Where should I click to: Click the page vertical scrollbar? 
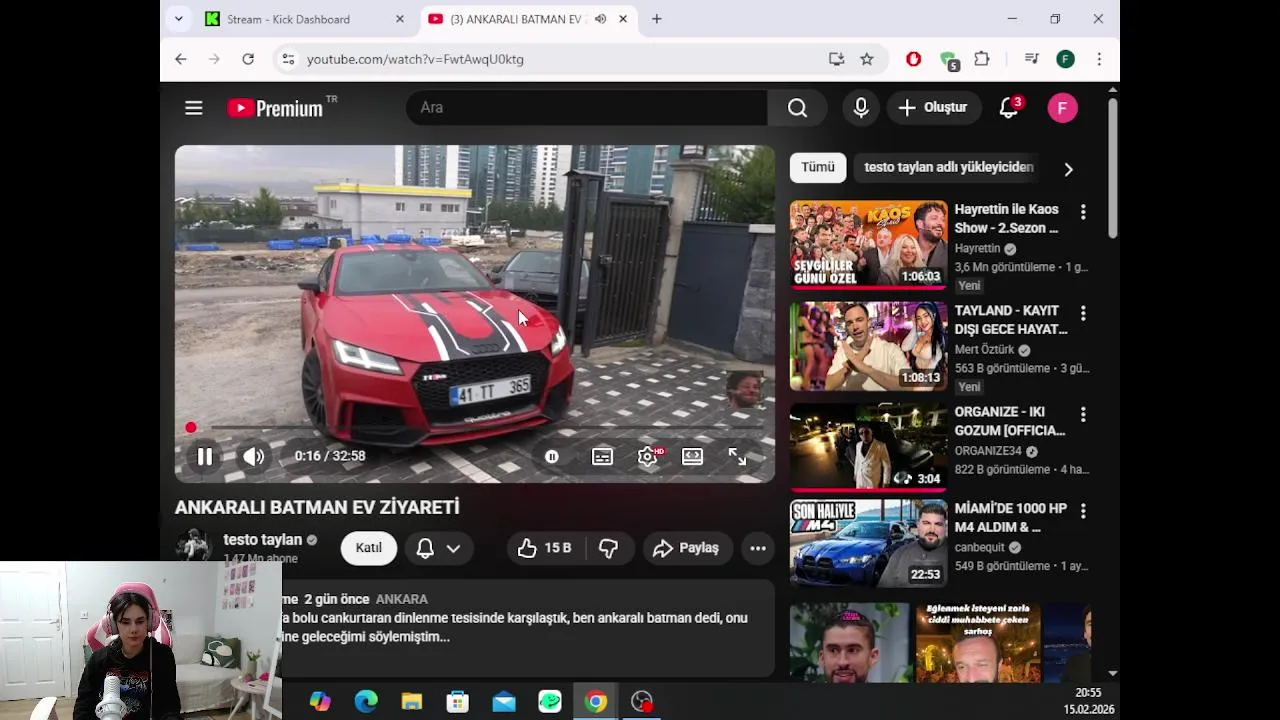pyautogui.click(x=1112, y=168)
